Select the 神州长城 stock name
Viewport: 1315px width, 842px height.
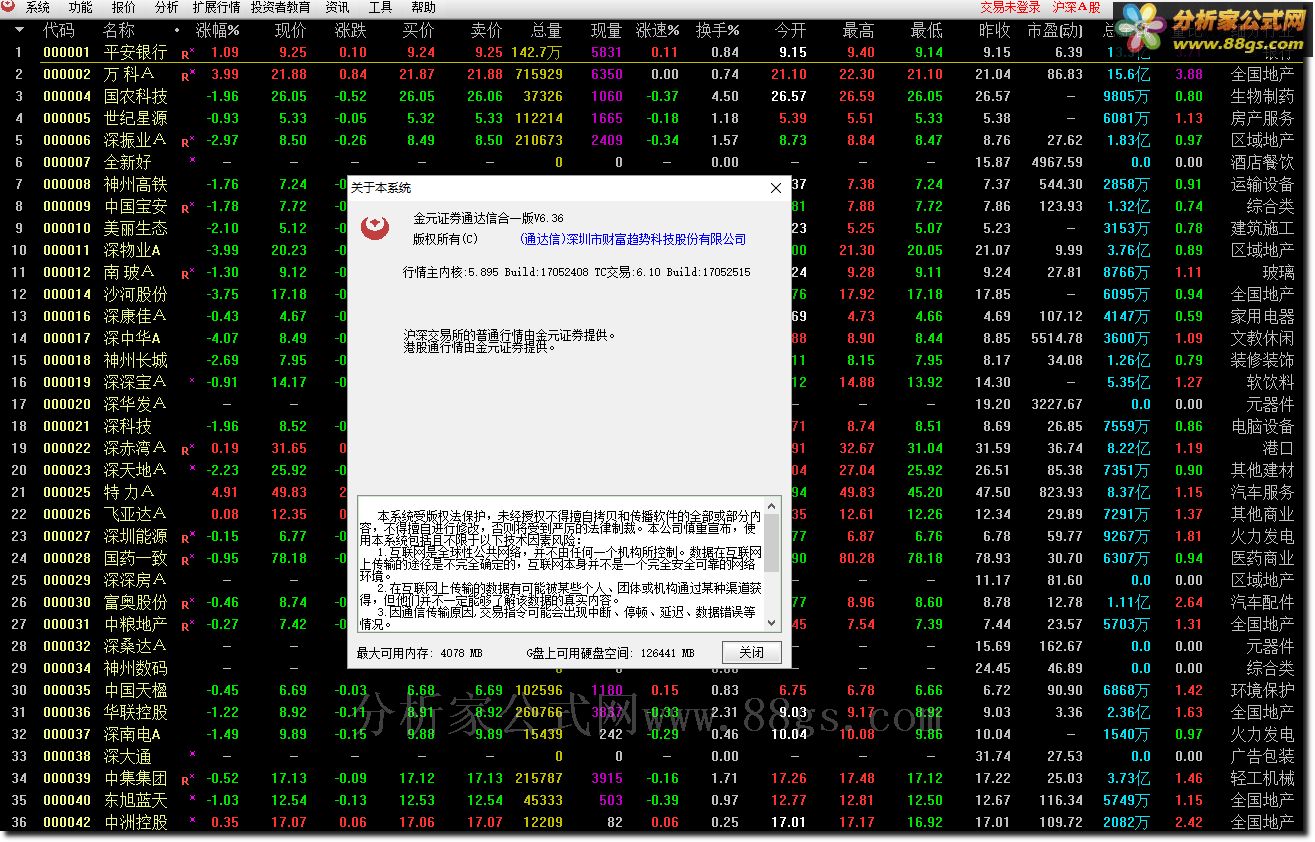(x=136, y=360)
